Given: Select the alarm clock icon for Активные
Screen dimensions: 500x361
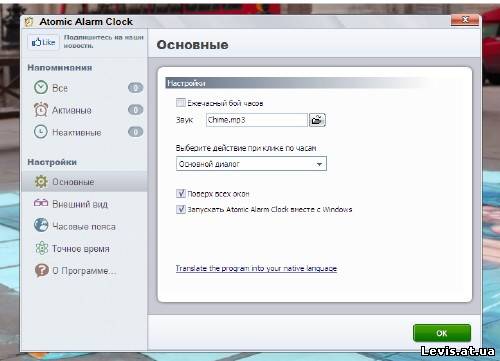Looking at the screenshot, I should point(41,109).
